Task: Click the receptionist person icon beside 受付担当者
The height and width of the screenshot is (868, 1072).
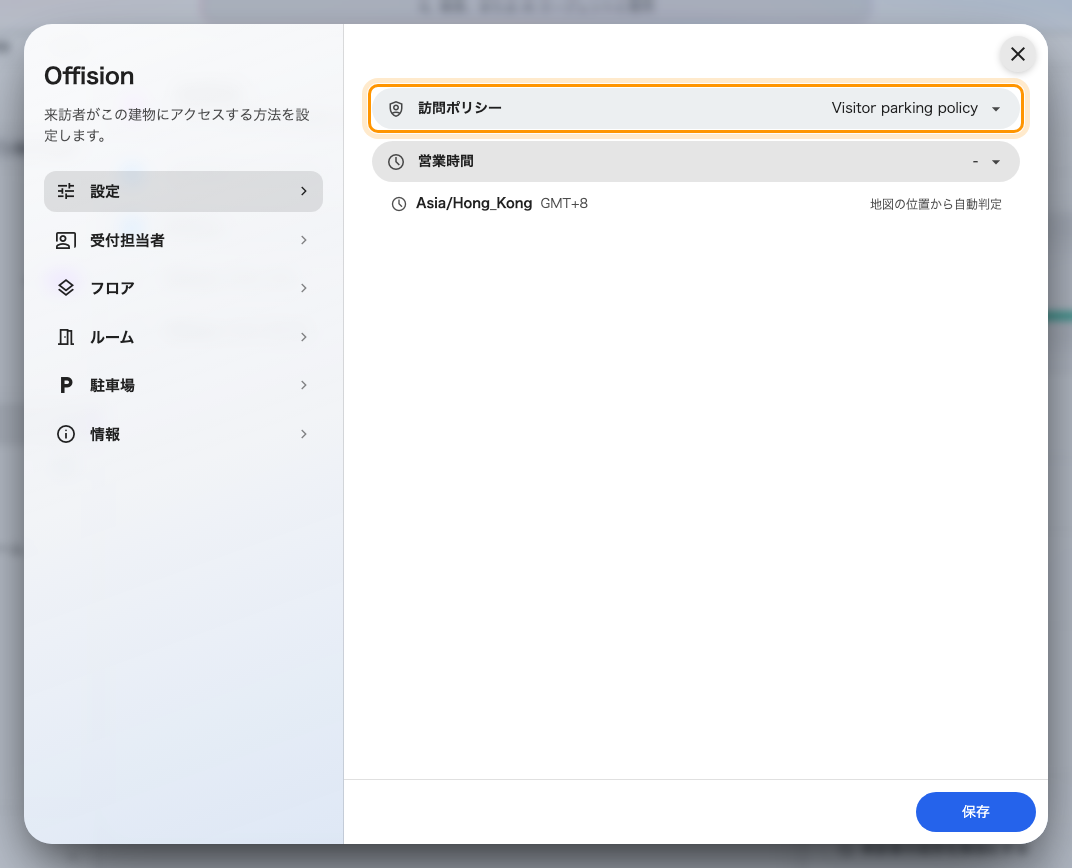Action: coord(66,241)
